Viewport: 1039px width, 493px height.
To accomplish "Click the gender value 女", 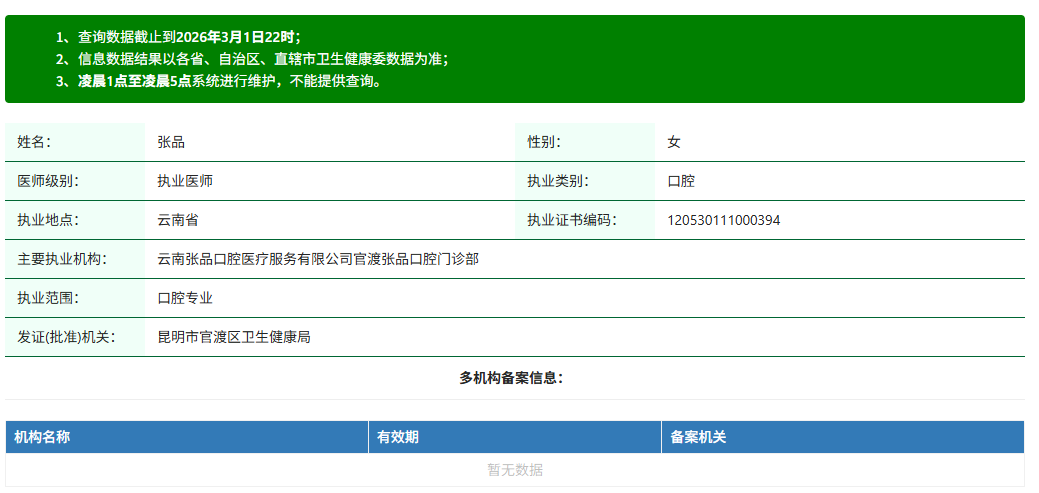I will point(674,142).
